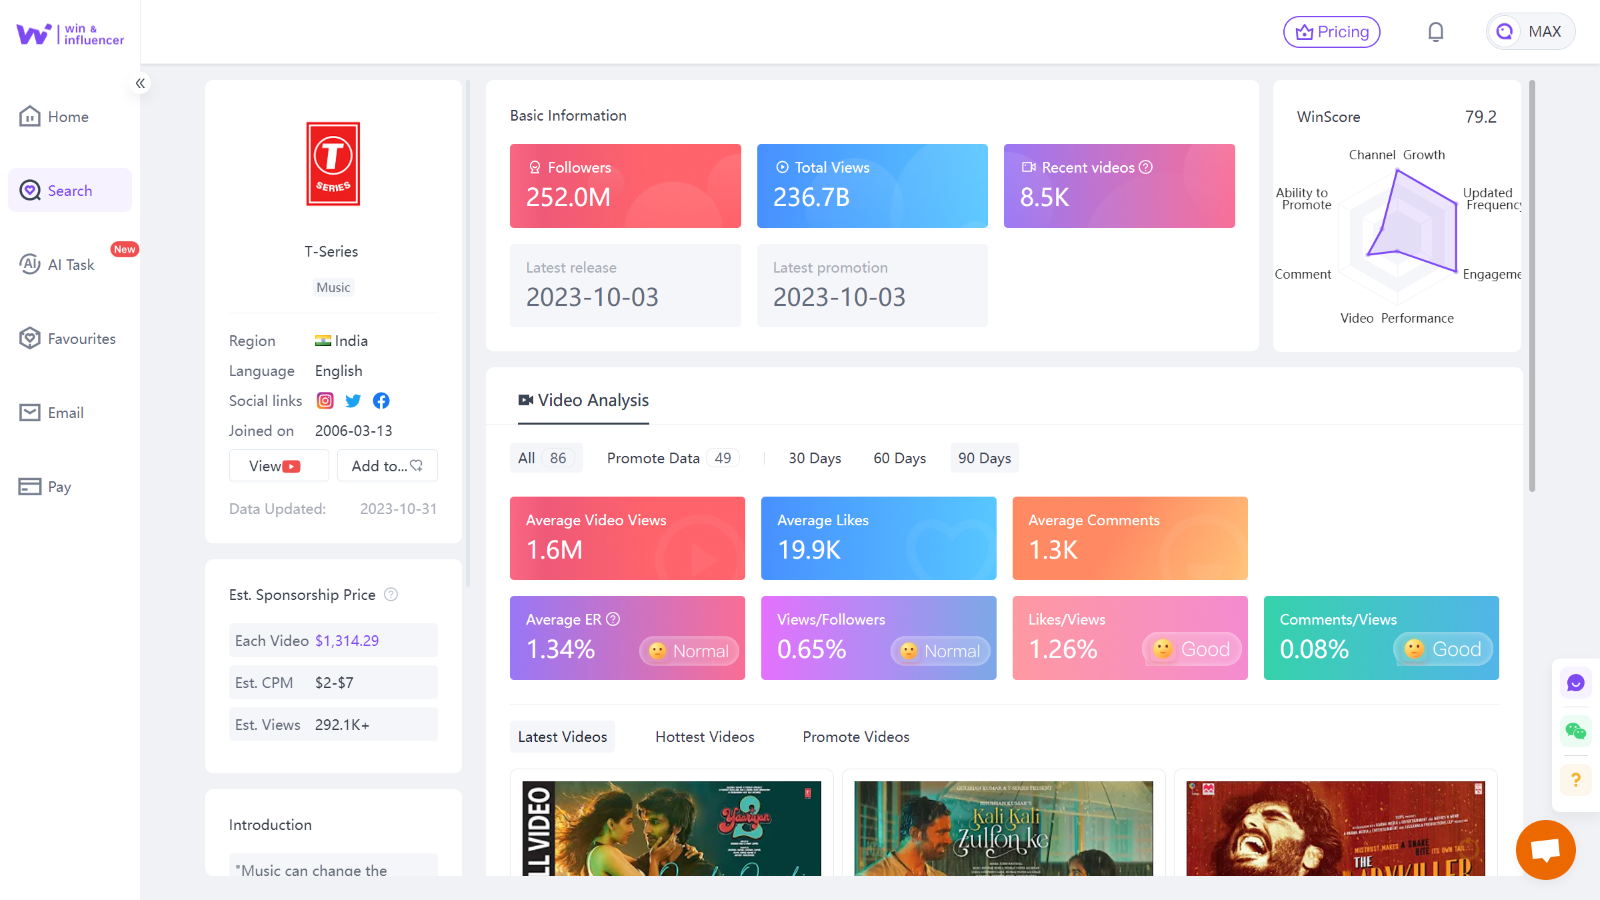The width and height of the screenshot is (1600, 900).
Task: Collapse the left sidebar with the chevron
Action: coord(140,83)
